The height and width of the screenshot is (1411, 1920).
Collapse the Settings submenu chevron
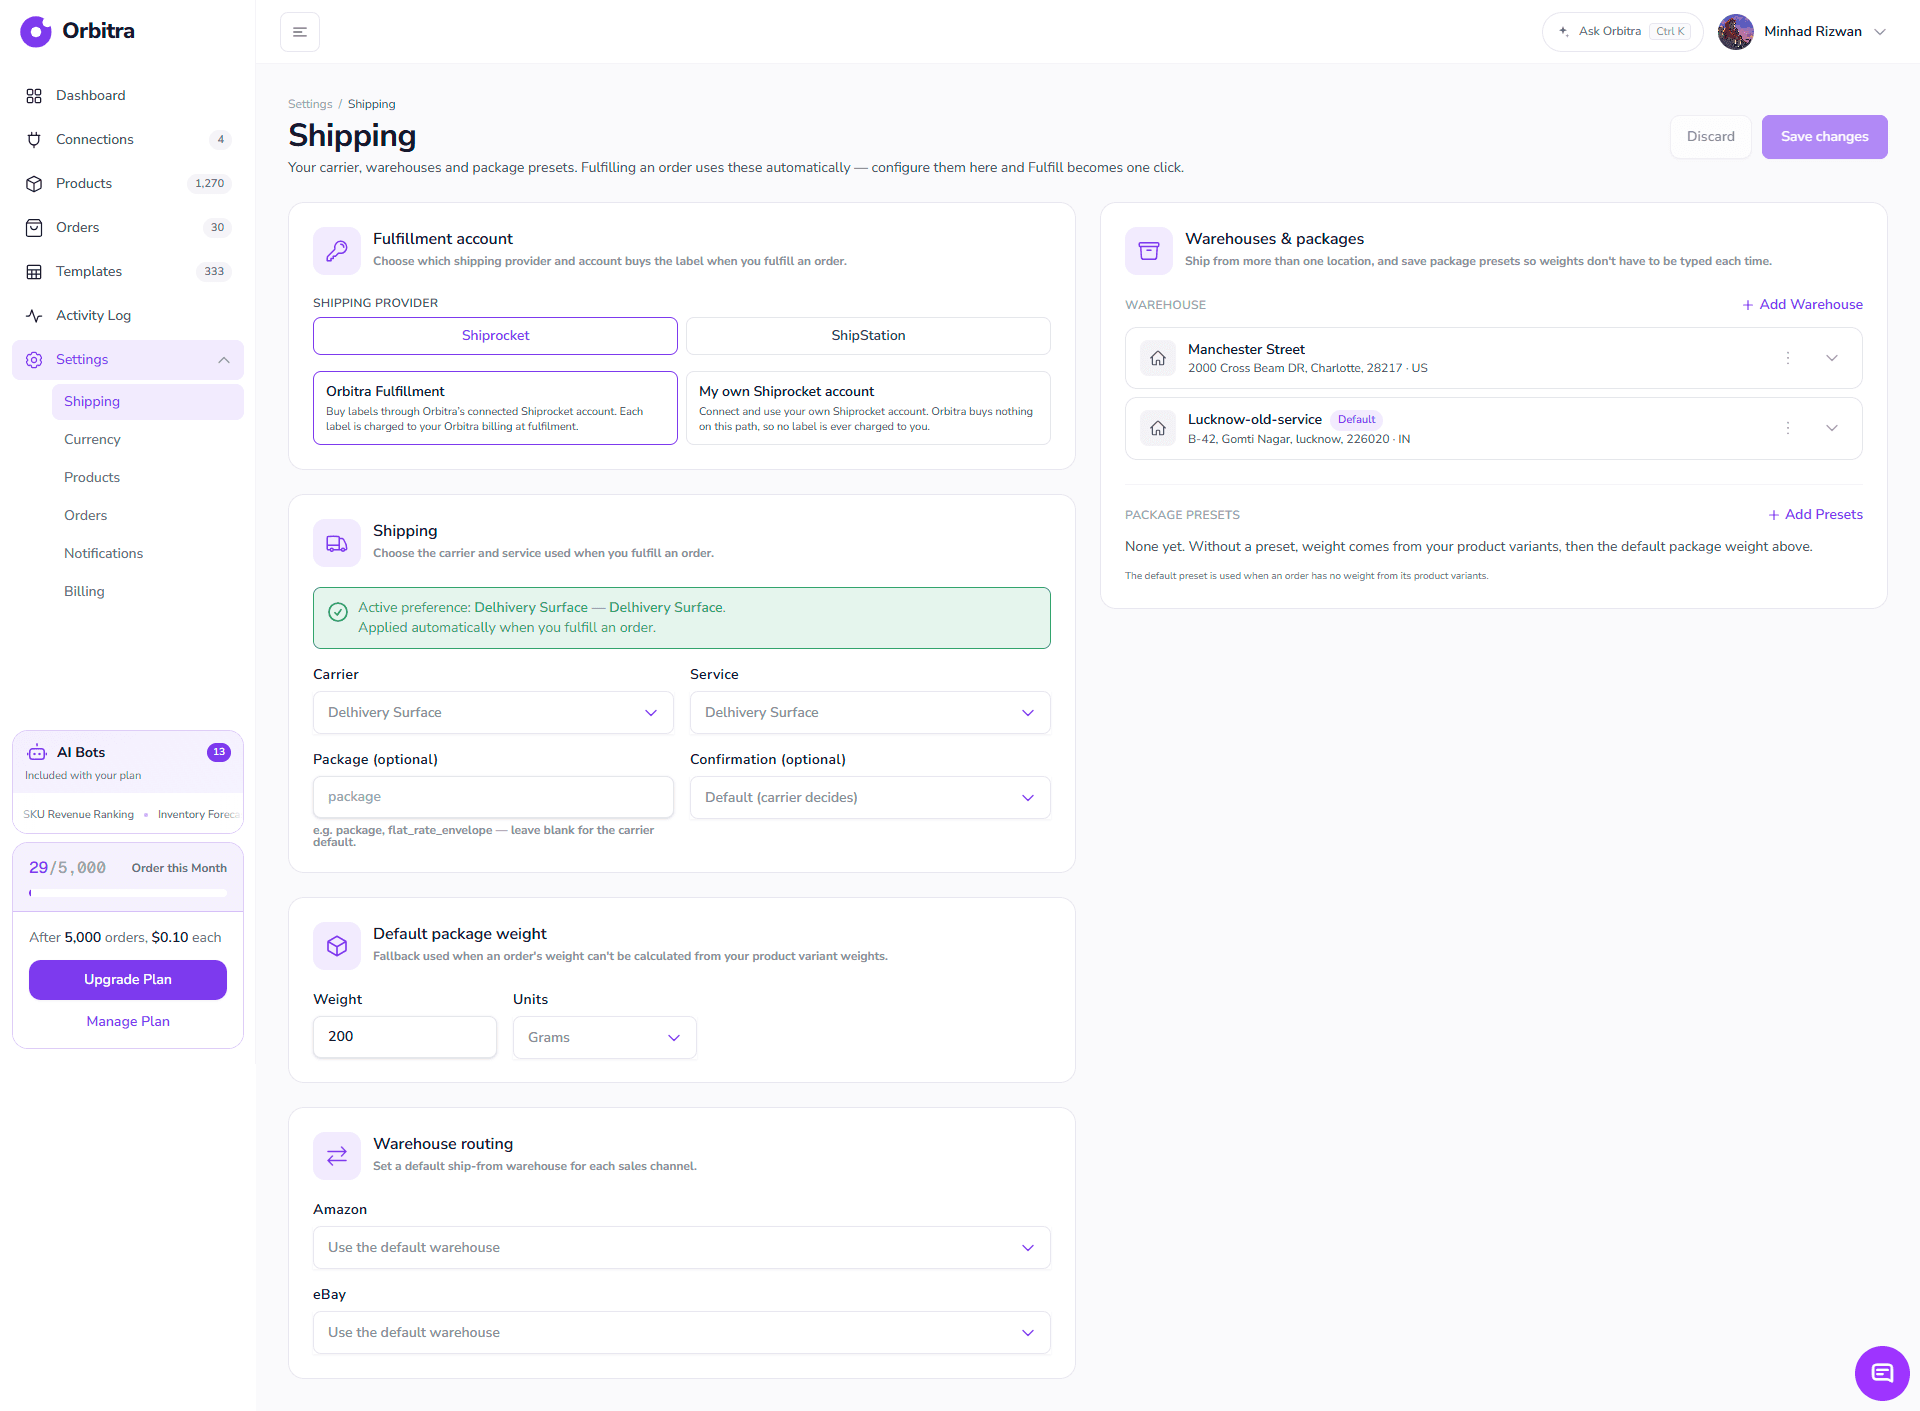(x=224, y=360)
